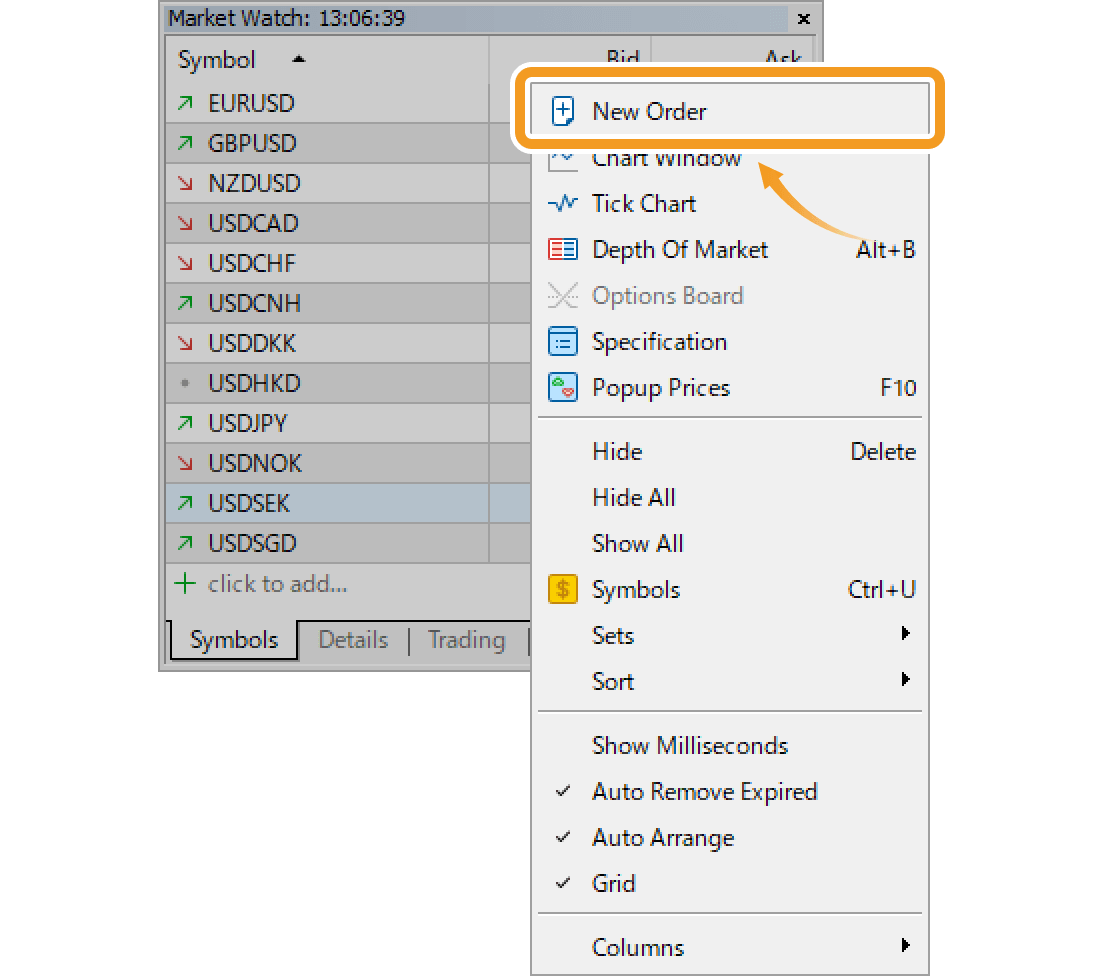Disable Auto Remove Expired

tap(704, 791)
